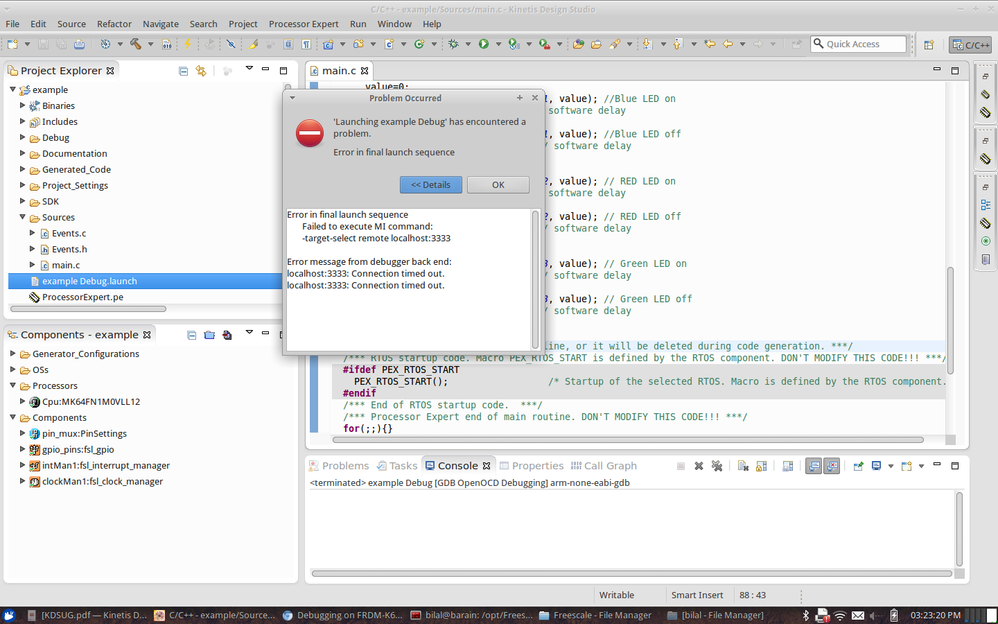998x624 pixels.
Task: Click the lightning bolt flash icon
Action: (x=187, y=44)
